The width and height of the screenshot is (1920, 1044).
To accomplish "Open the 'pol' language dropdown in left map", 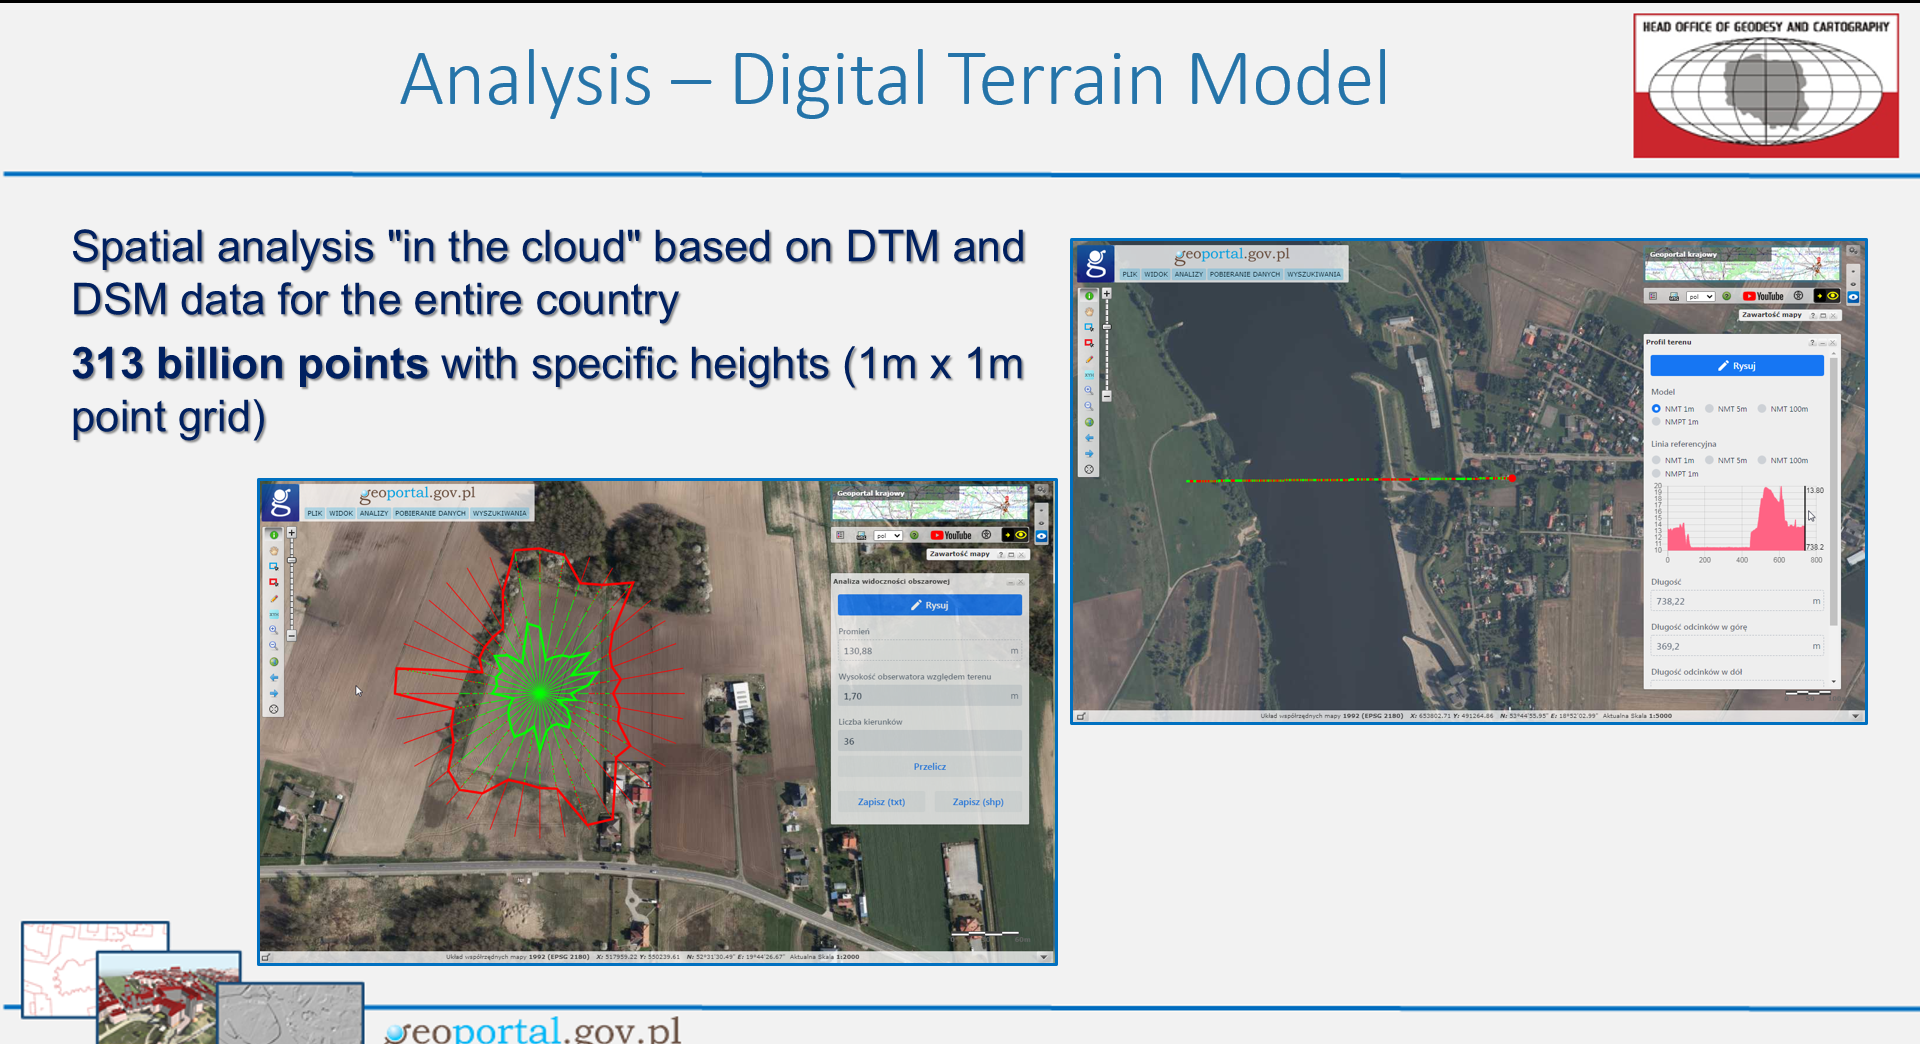I will [888, 536].
